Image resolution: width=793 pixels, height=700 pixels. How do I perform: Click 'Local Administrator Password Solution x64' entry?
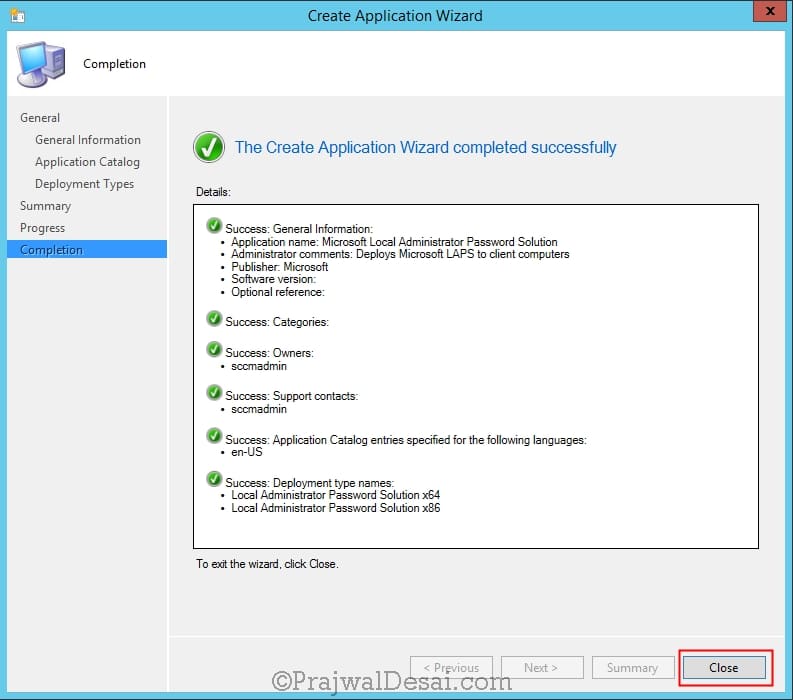(335, 495)
